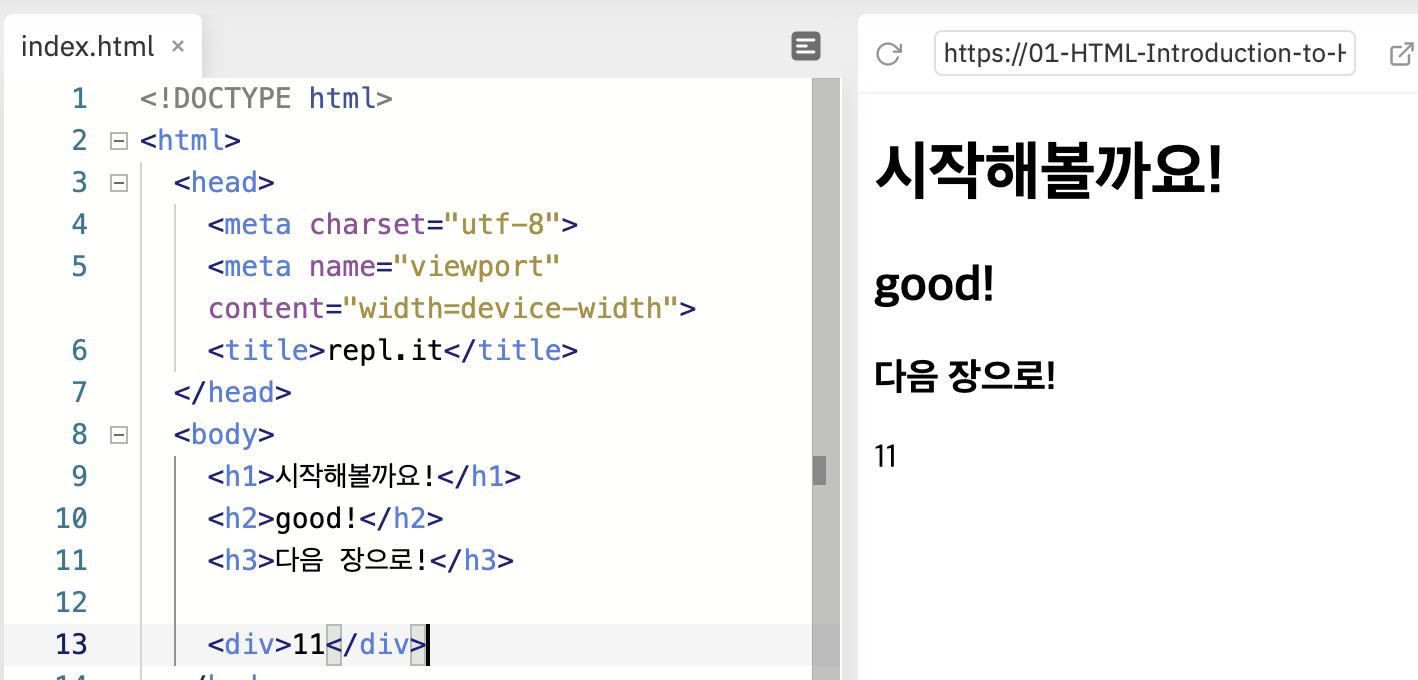This screenshot has height=680, width=1418.
Task: Collapse the head section fold marker
Action: 118,182
